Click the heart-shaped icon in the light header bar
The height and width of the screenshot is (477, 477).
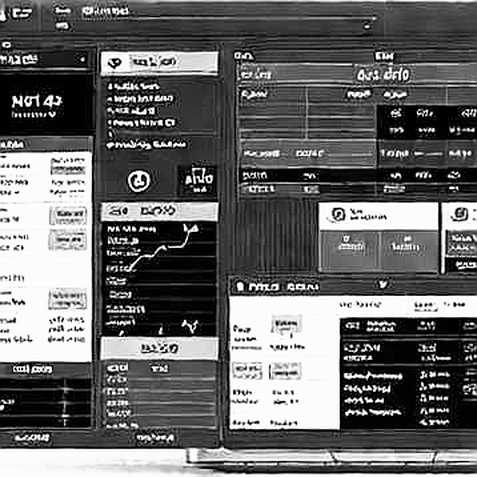pyautogui.click(x=115, y=63)
